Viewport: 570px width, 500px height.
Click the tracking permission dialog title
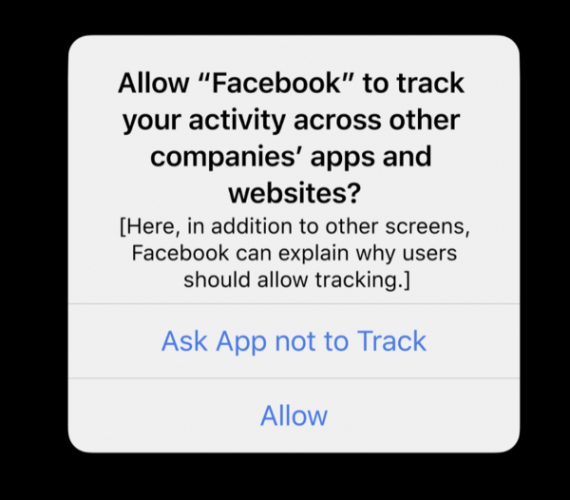point(292,138)
